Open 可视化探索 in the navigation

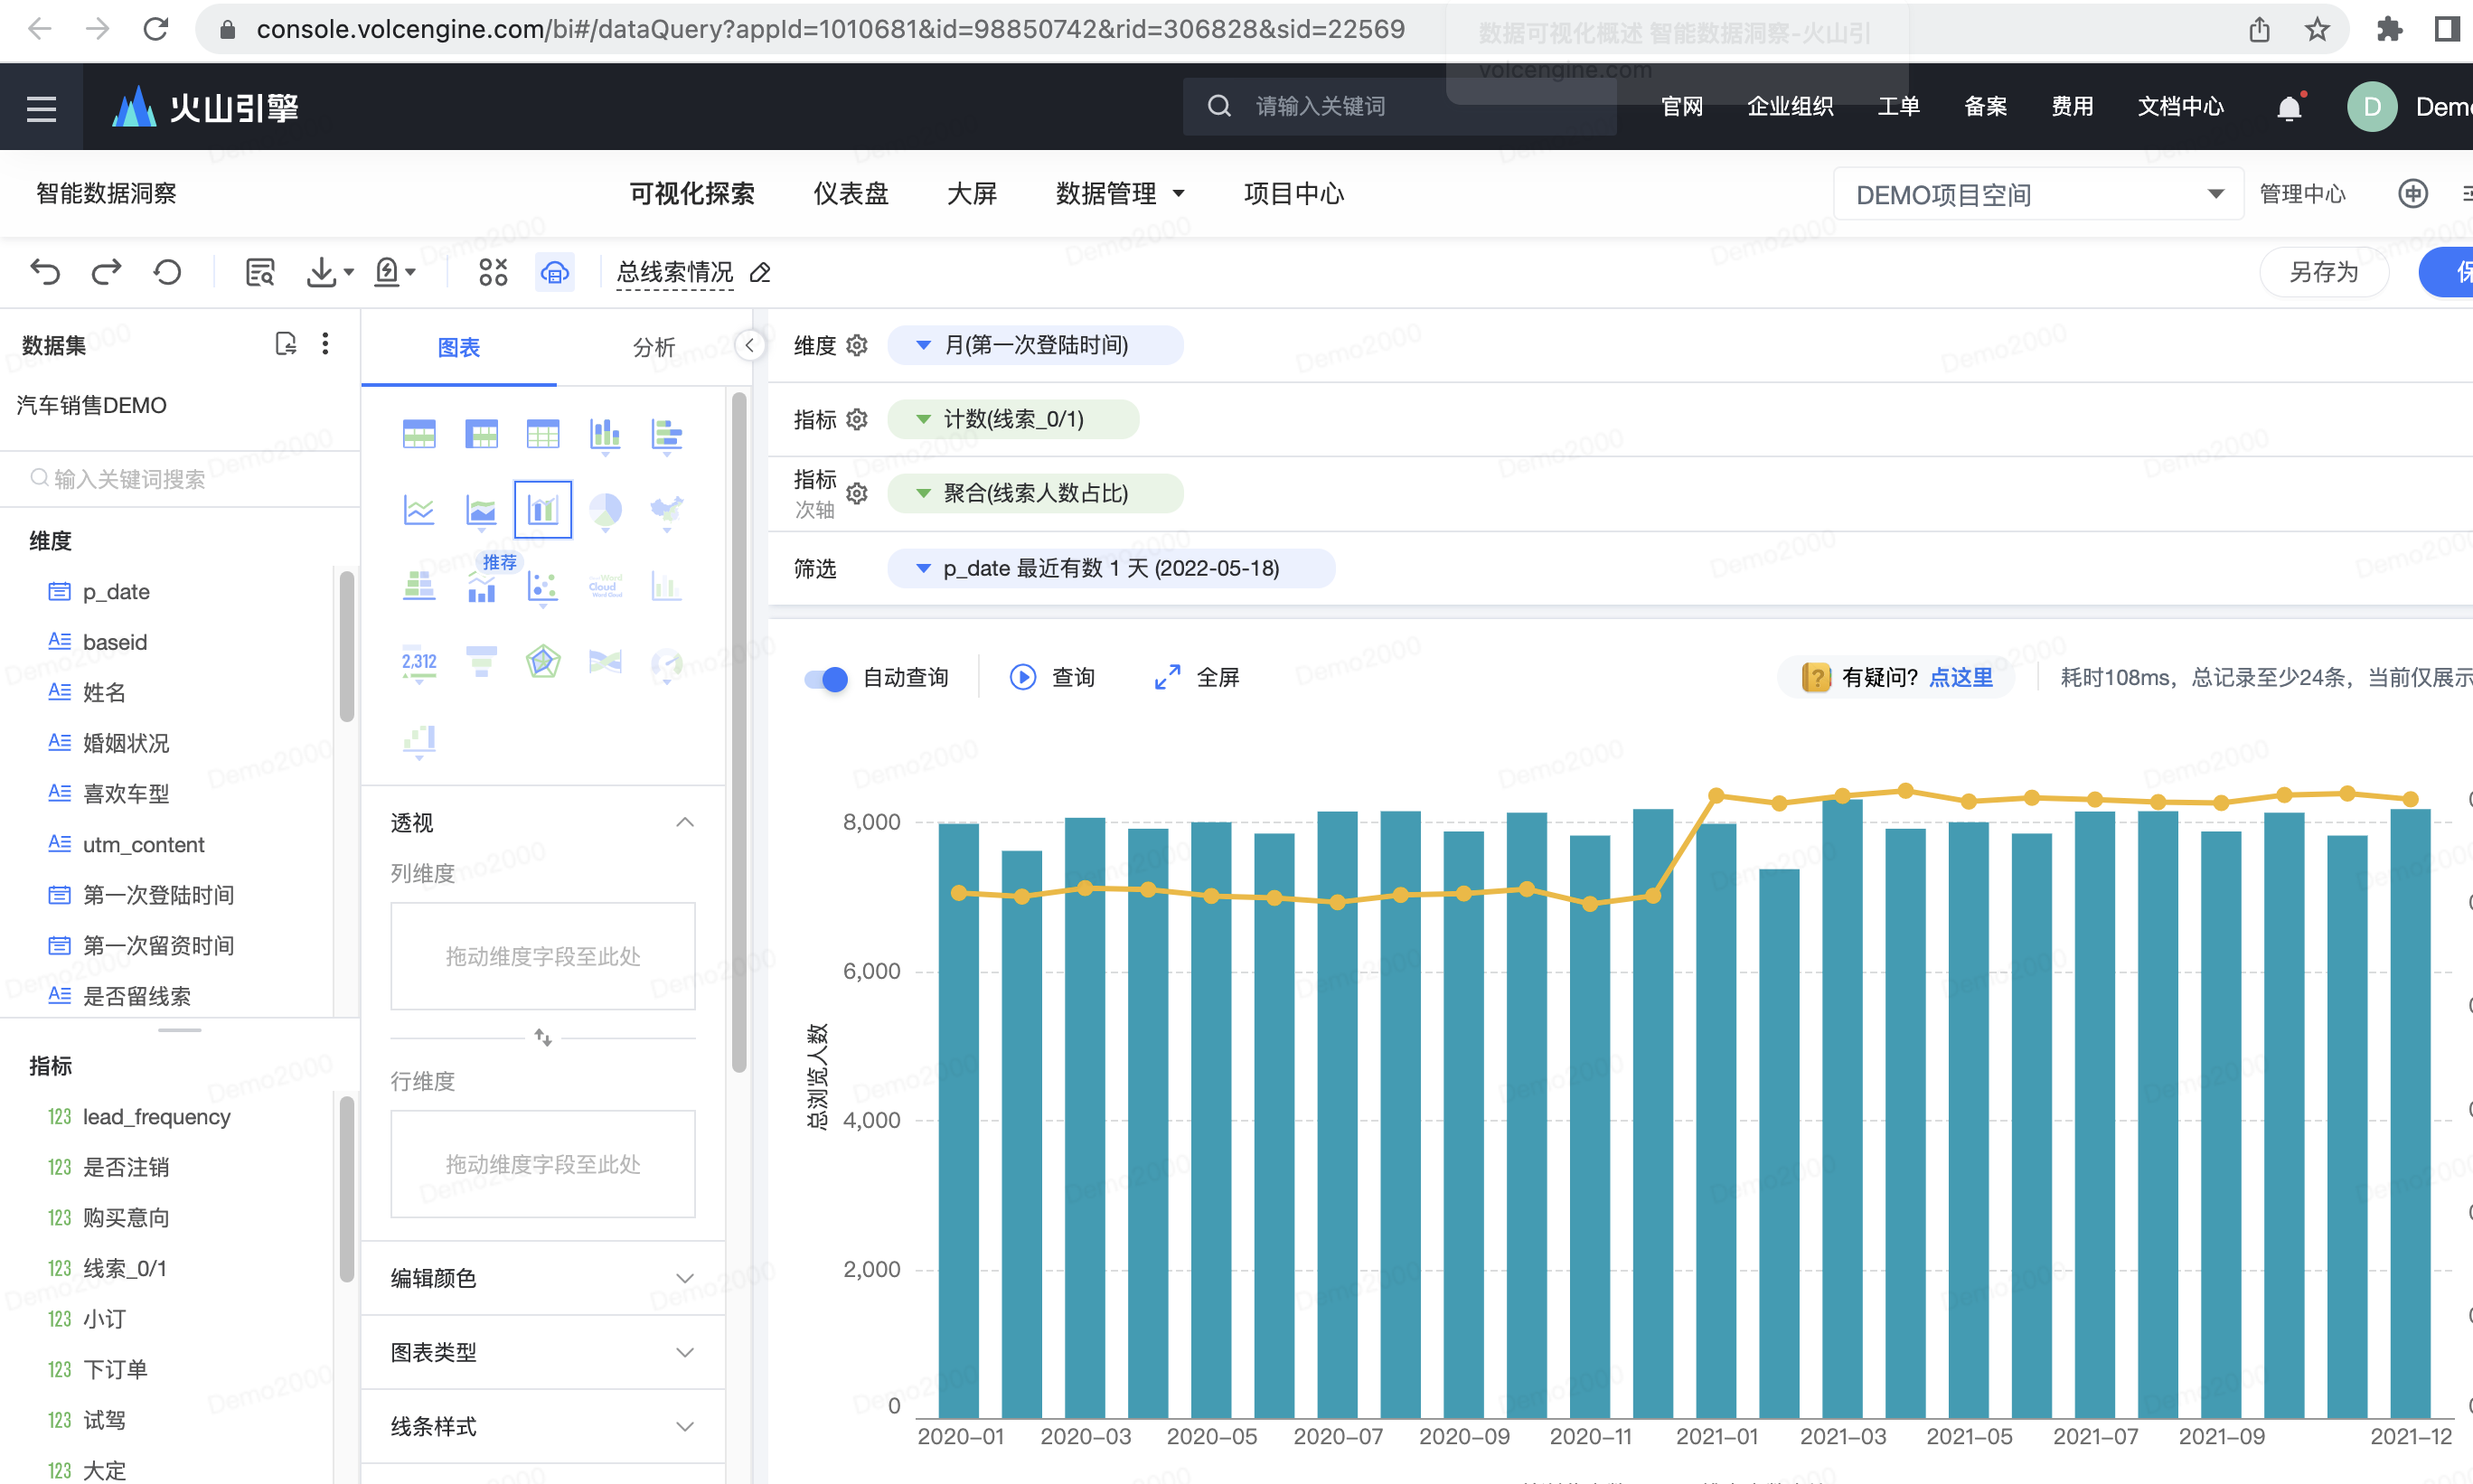[x=692, y=194]
